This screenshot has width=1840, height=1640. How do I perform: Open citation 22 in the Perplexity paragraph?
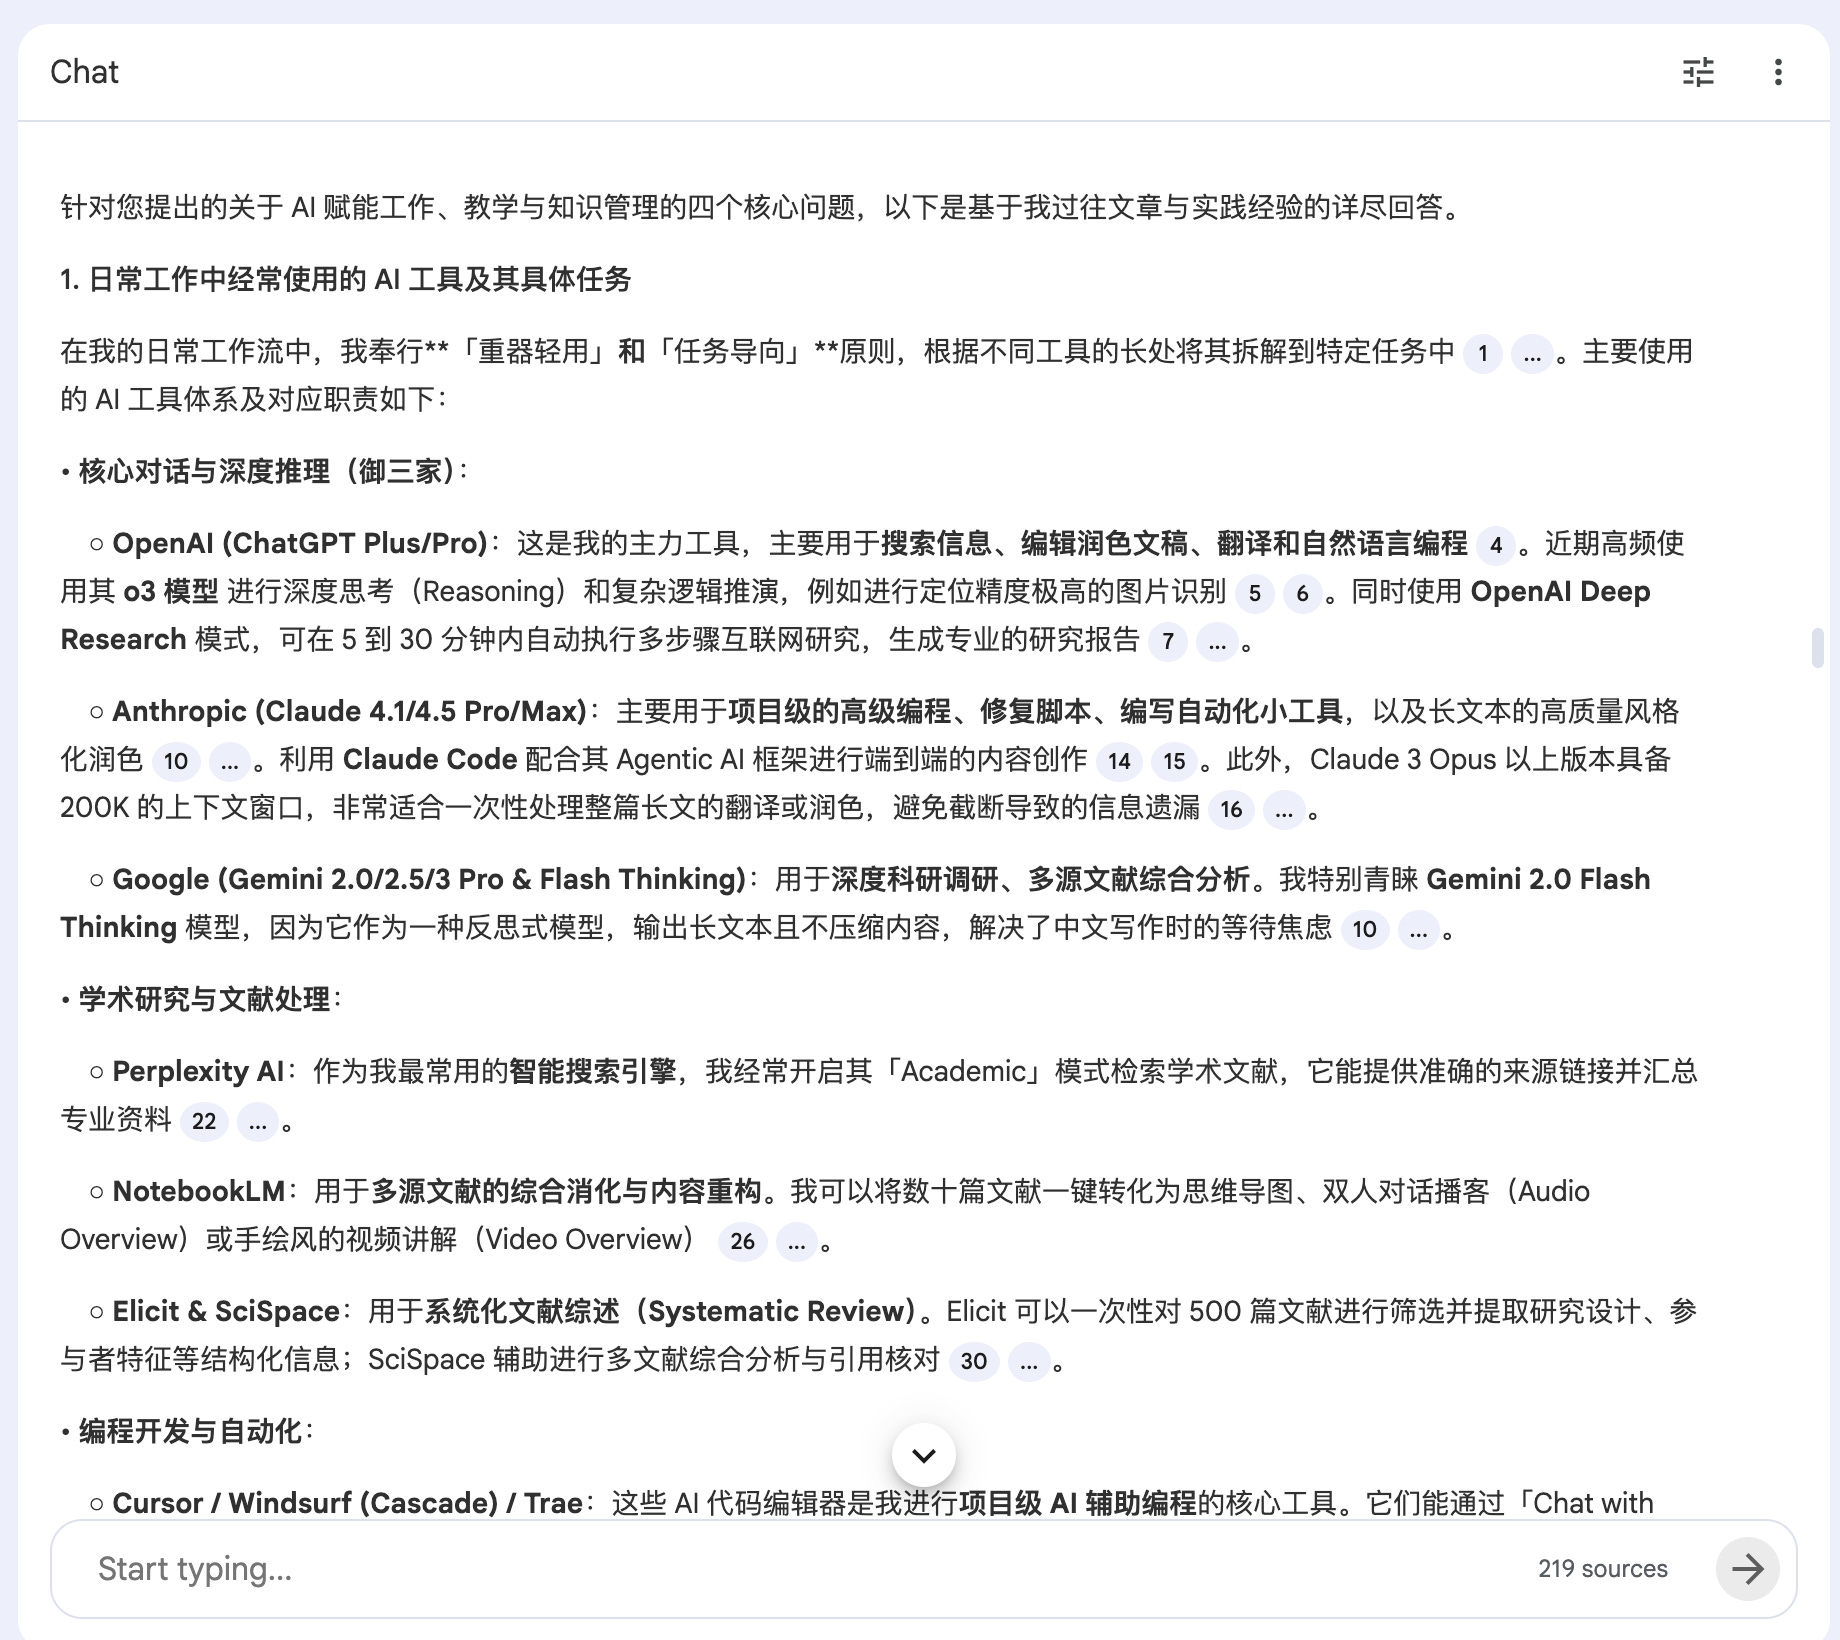pos(204,1121)
